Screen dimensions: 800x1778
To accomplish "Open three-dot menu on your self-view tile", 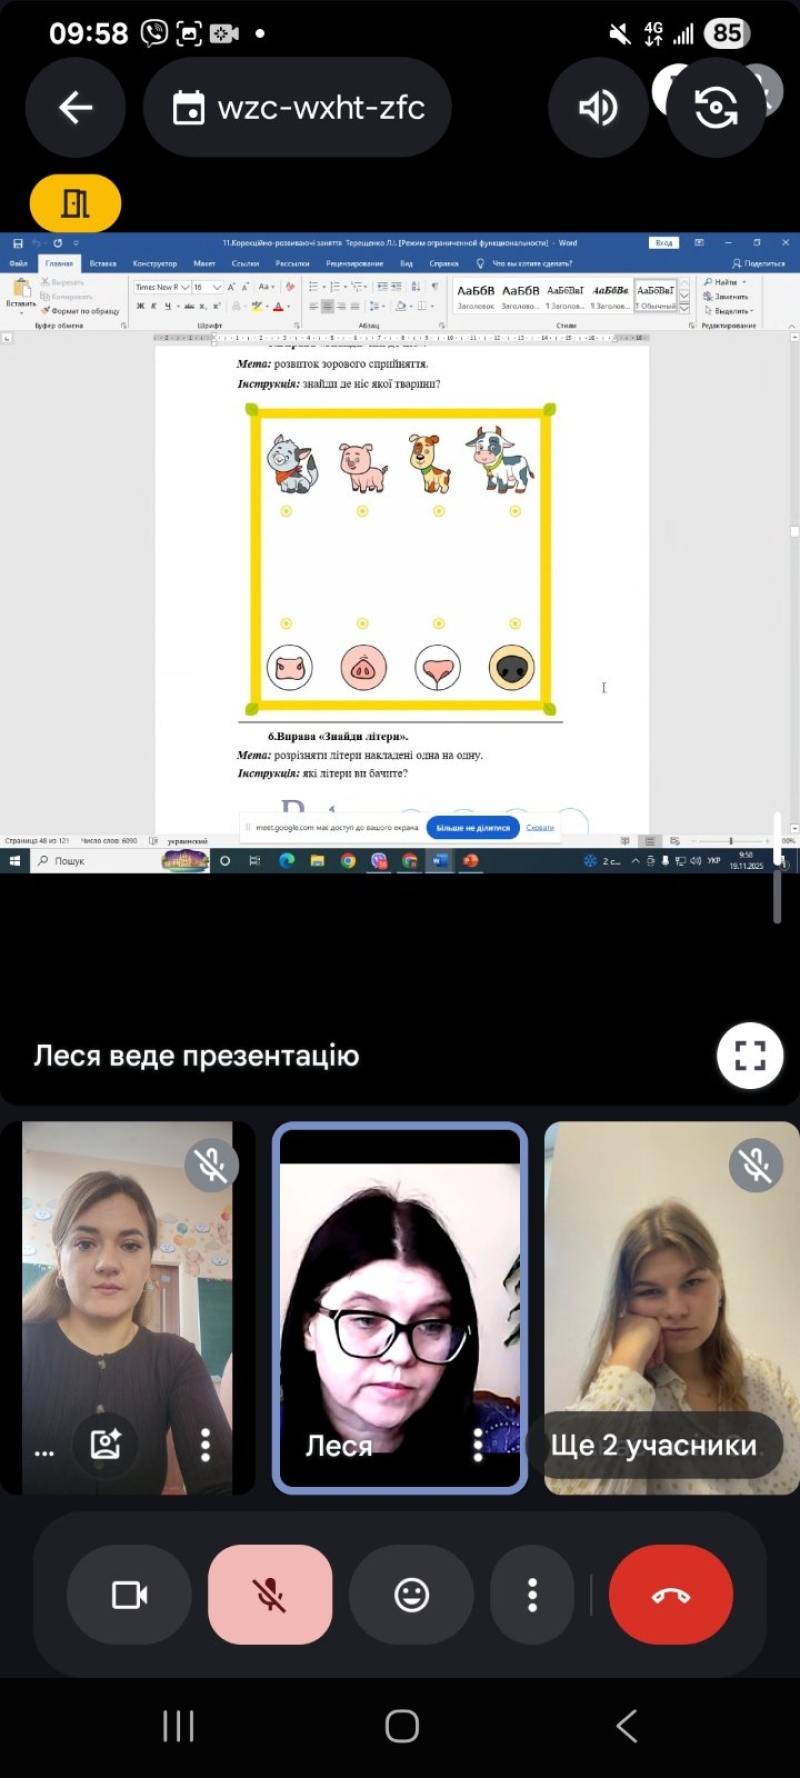I will tap(205, 1444).
